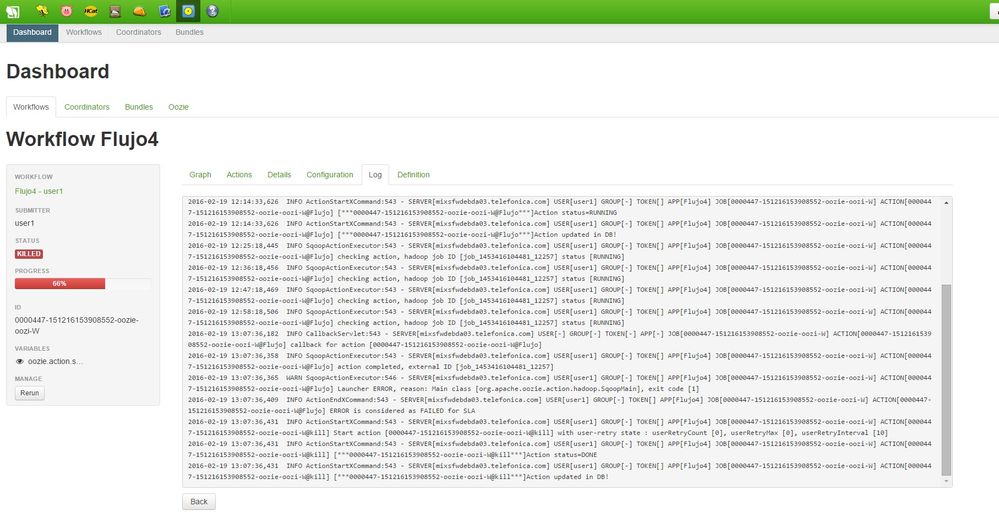Screen dimensions: 999x516
Task: Go to Bundles in the top navigation
Action: 190,32
